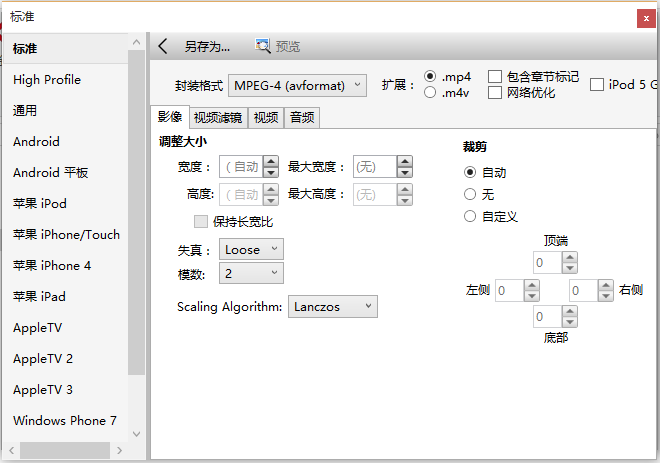Viewport: 660px width, 463px height.
Task: Click the 最大高度 input field
Action: pyautogui.click(x=375, y=194)
